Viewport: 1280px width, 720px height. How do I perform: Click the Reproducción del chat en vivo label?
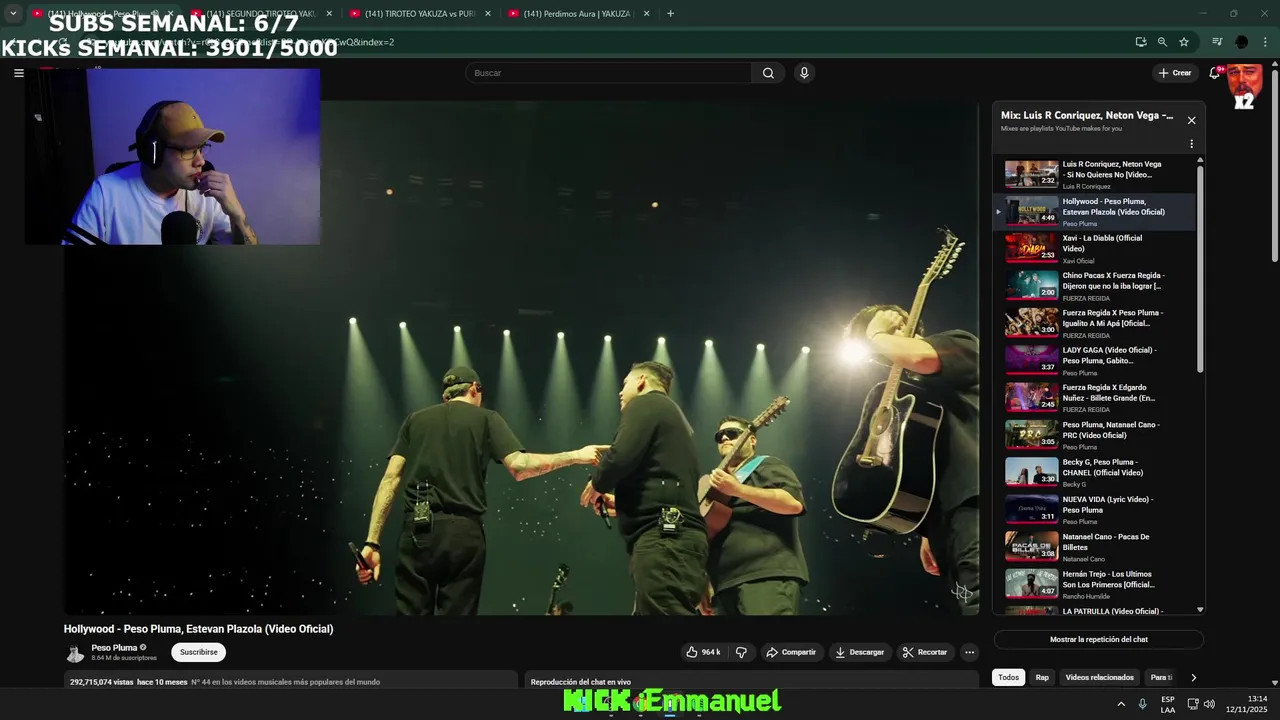point(580,682)
